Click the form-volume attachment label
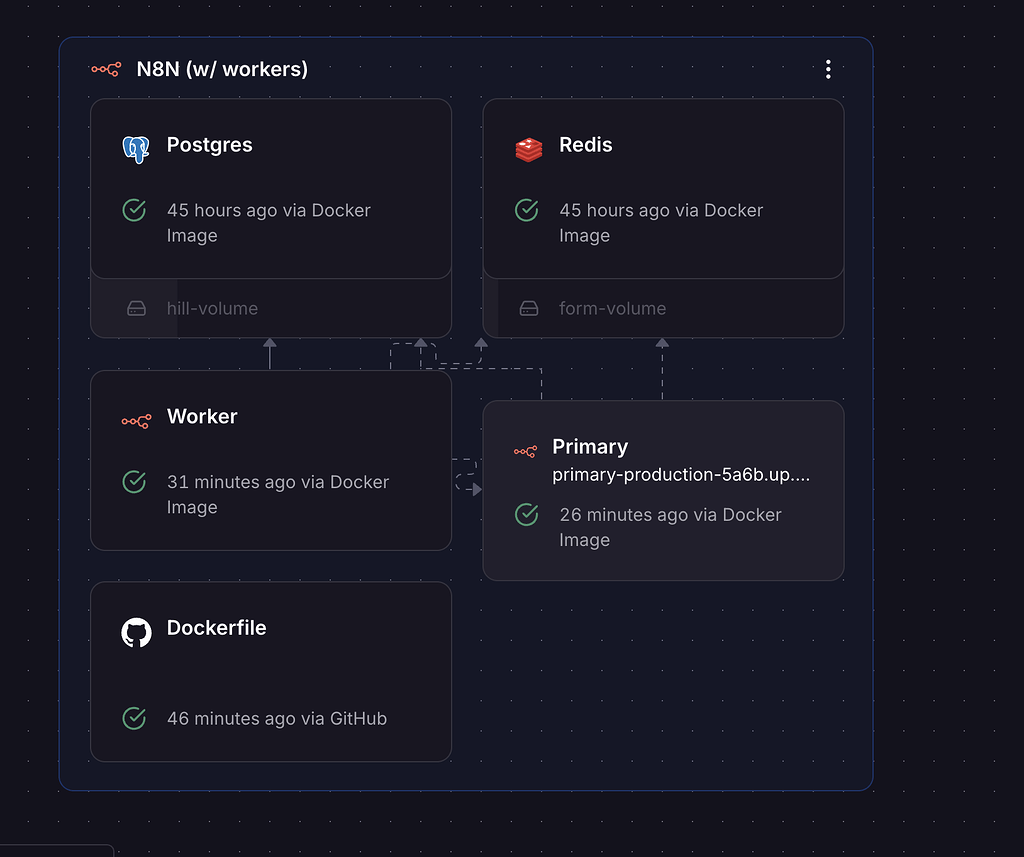1024x857 pixels. pyautogui.click(x=612, y=309)
